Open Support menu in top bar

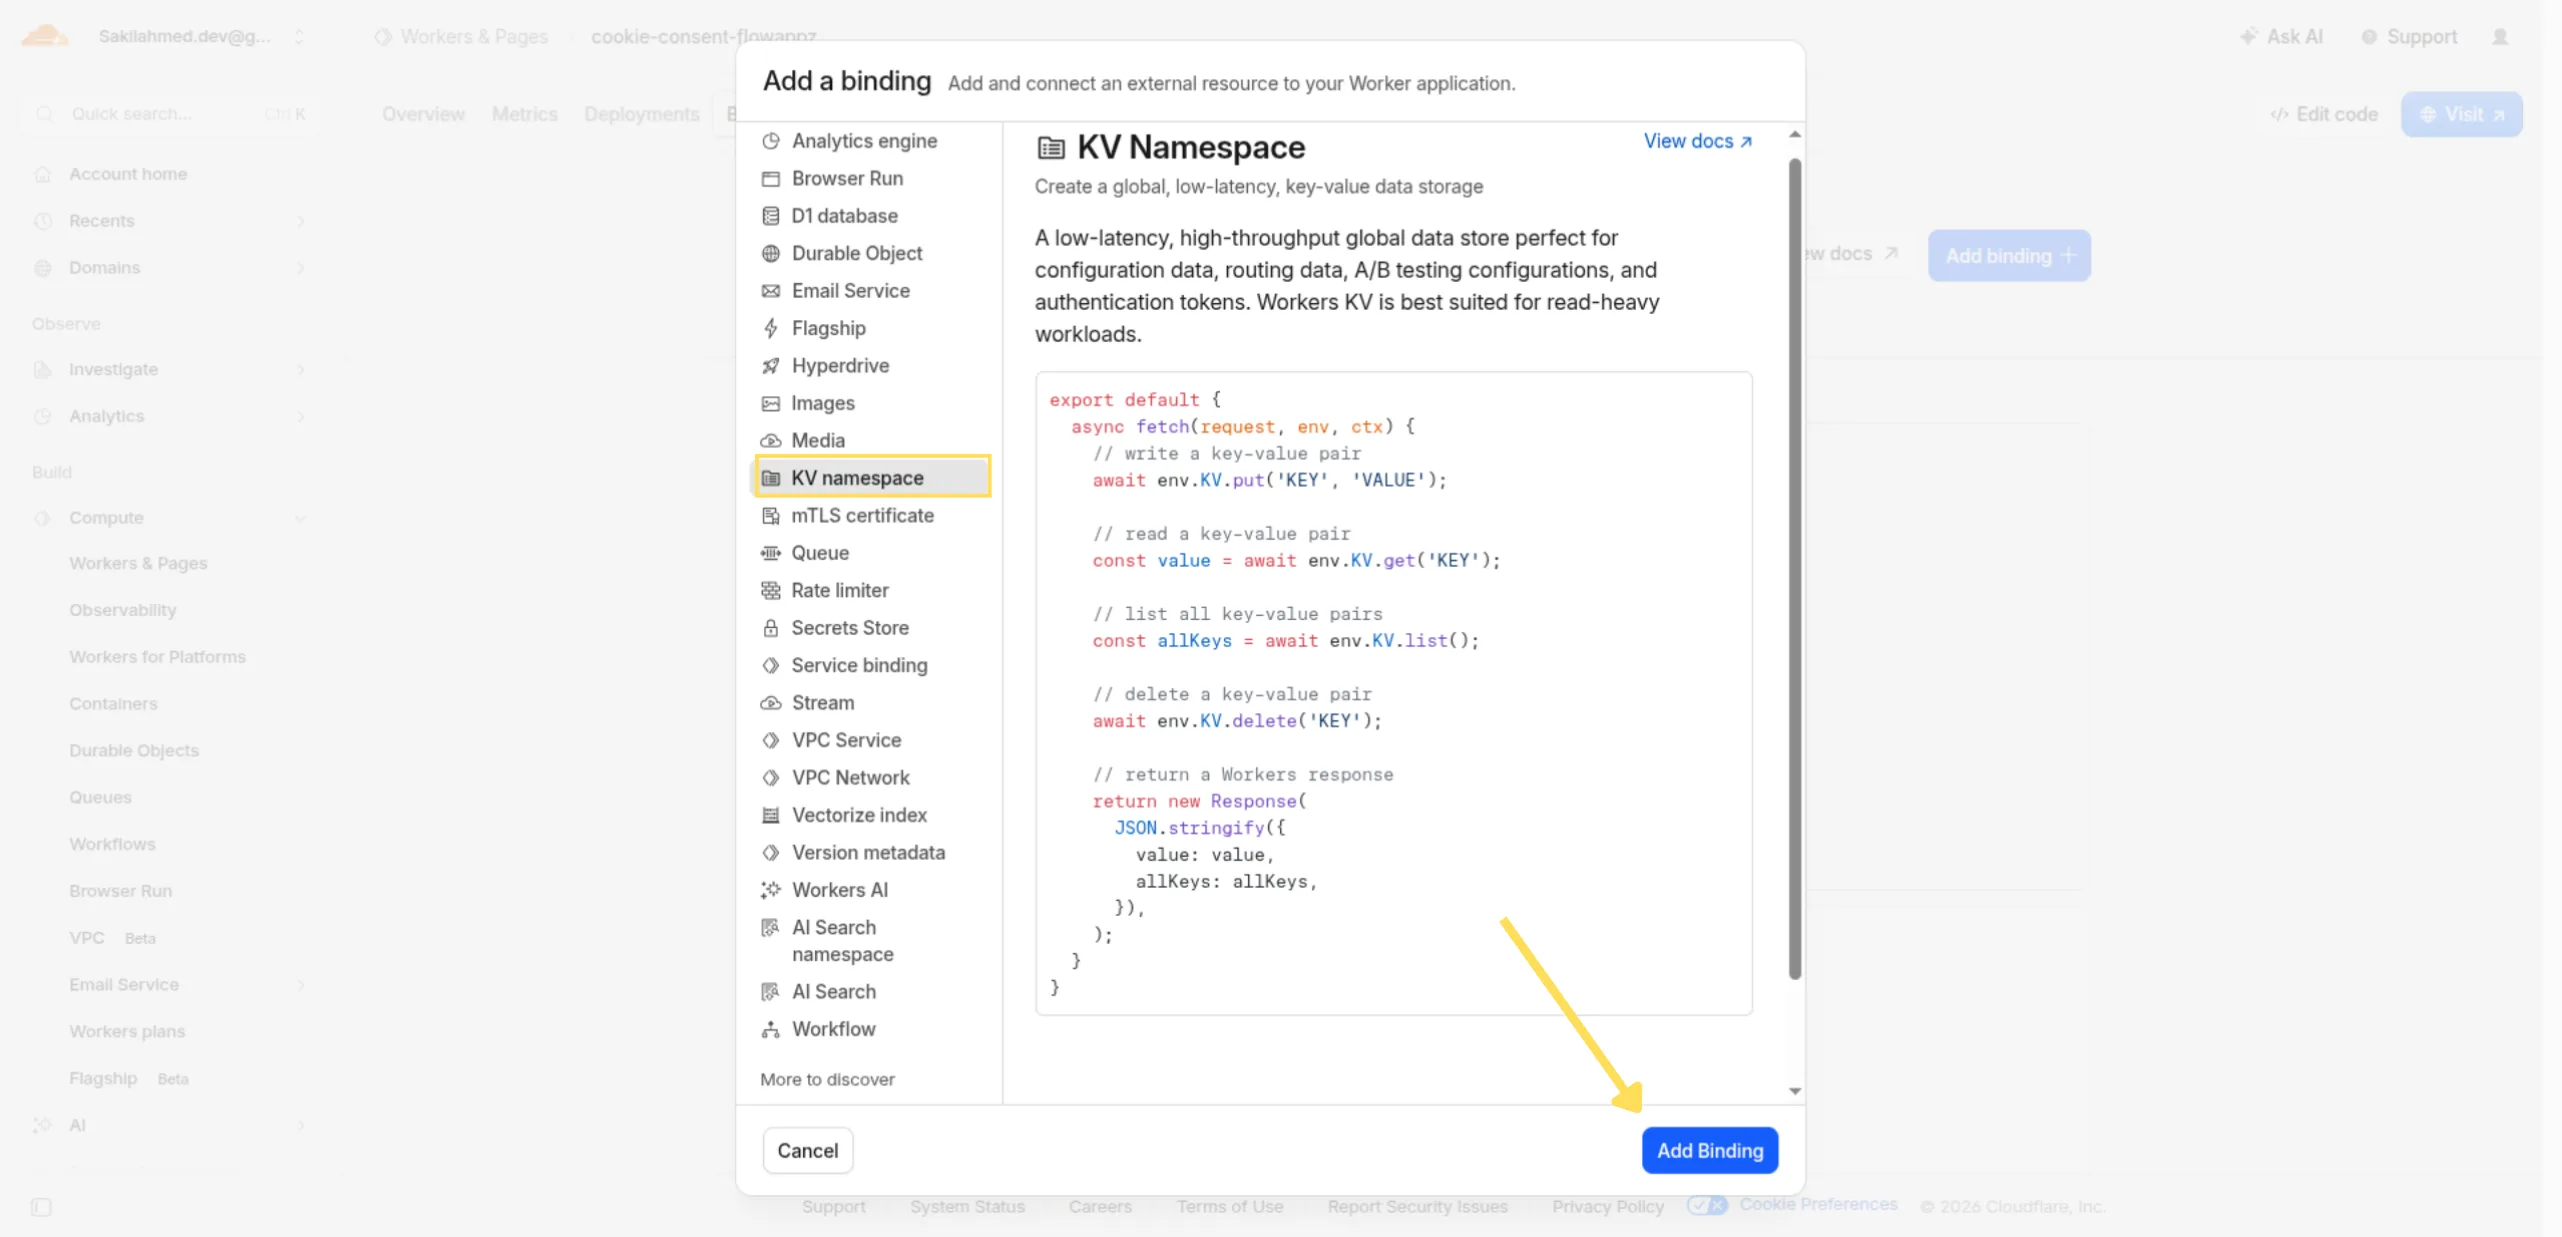click(x=2408, y=37)
